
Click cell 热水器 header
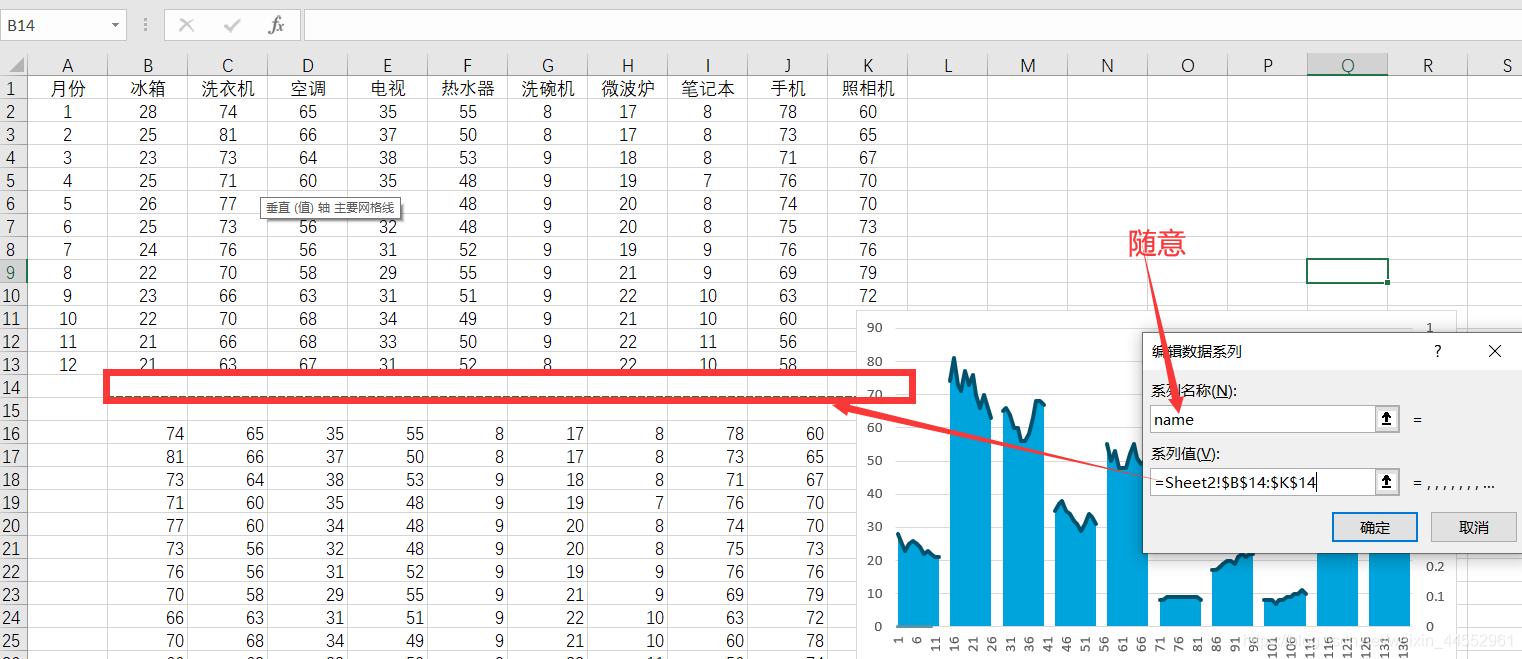click(468, 88)
